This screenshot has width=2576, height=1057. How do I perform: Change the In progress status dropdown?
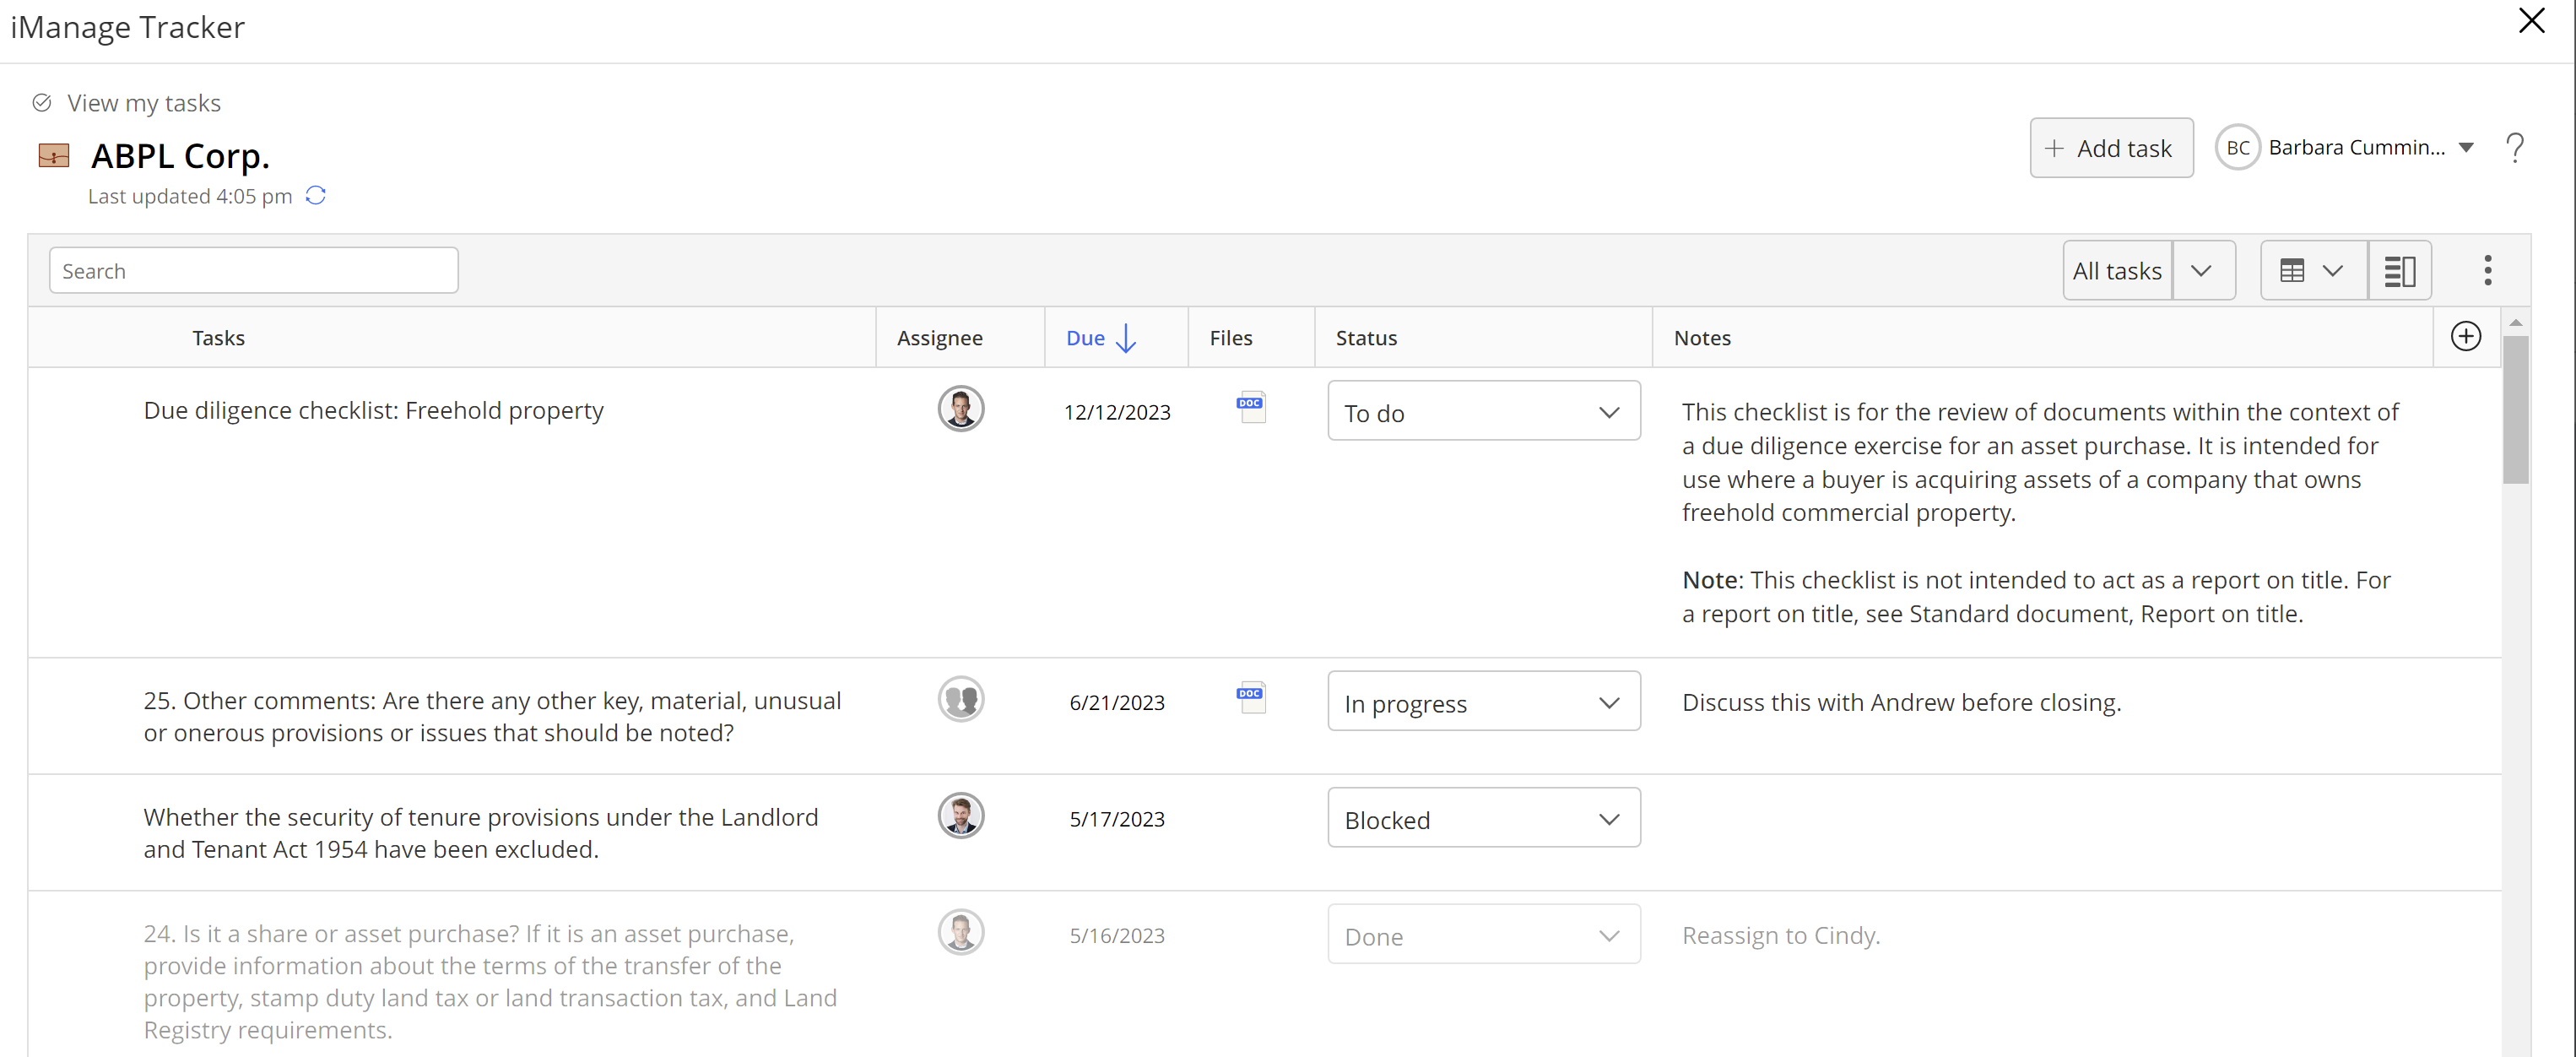click(x=1483, y=703)
